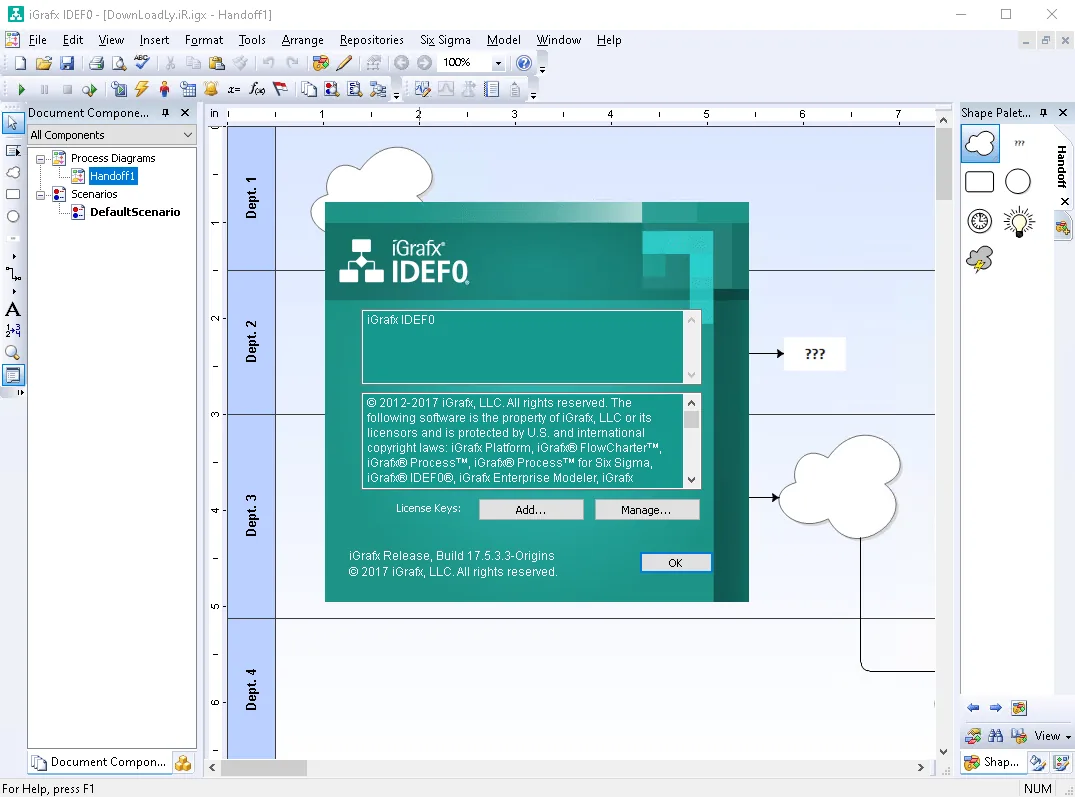Viewport: 1075px width, 797px height.
Task: Open the 100% zoom level dropdown
Action: tap(498, 63)
